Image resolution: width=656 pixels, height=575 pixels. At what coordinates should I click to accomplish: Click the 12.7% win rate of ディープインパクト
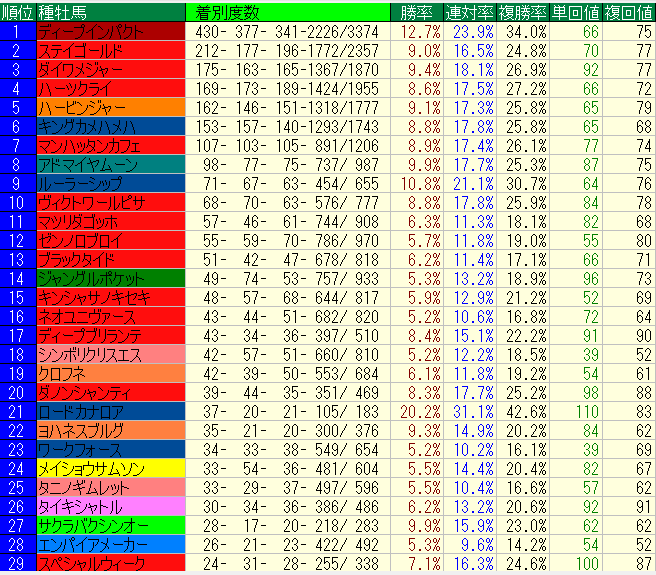point(420,32)
